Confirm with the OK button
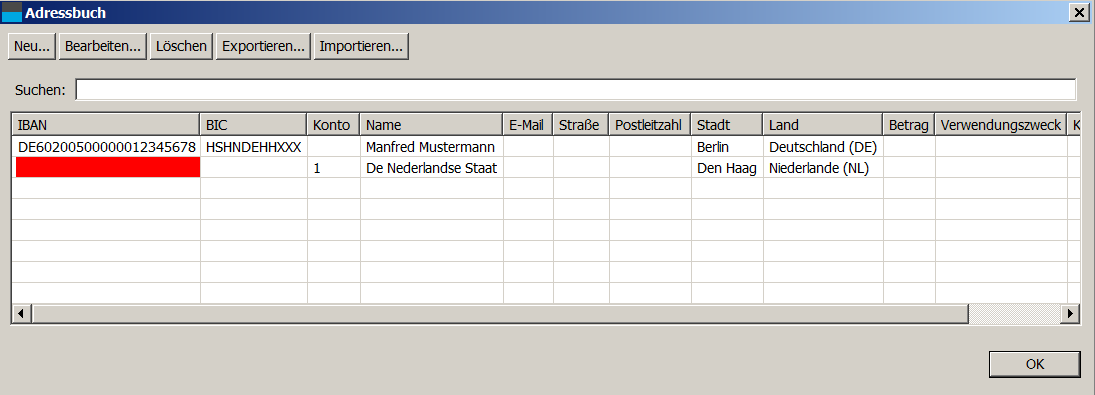Viewport: 1095px width, 395px height. click(1035, 364)
